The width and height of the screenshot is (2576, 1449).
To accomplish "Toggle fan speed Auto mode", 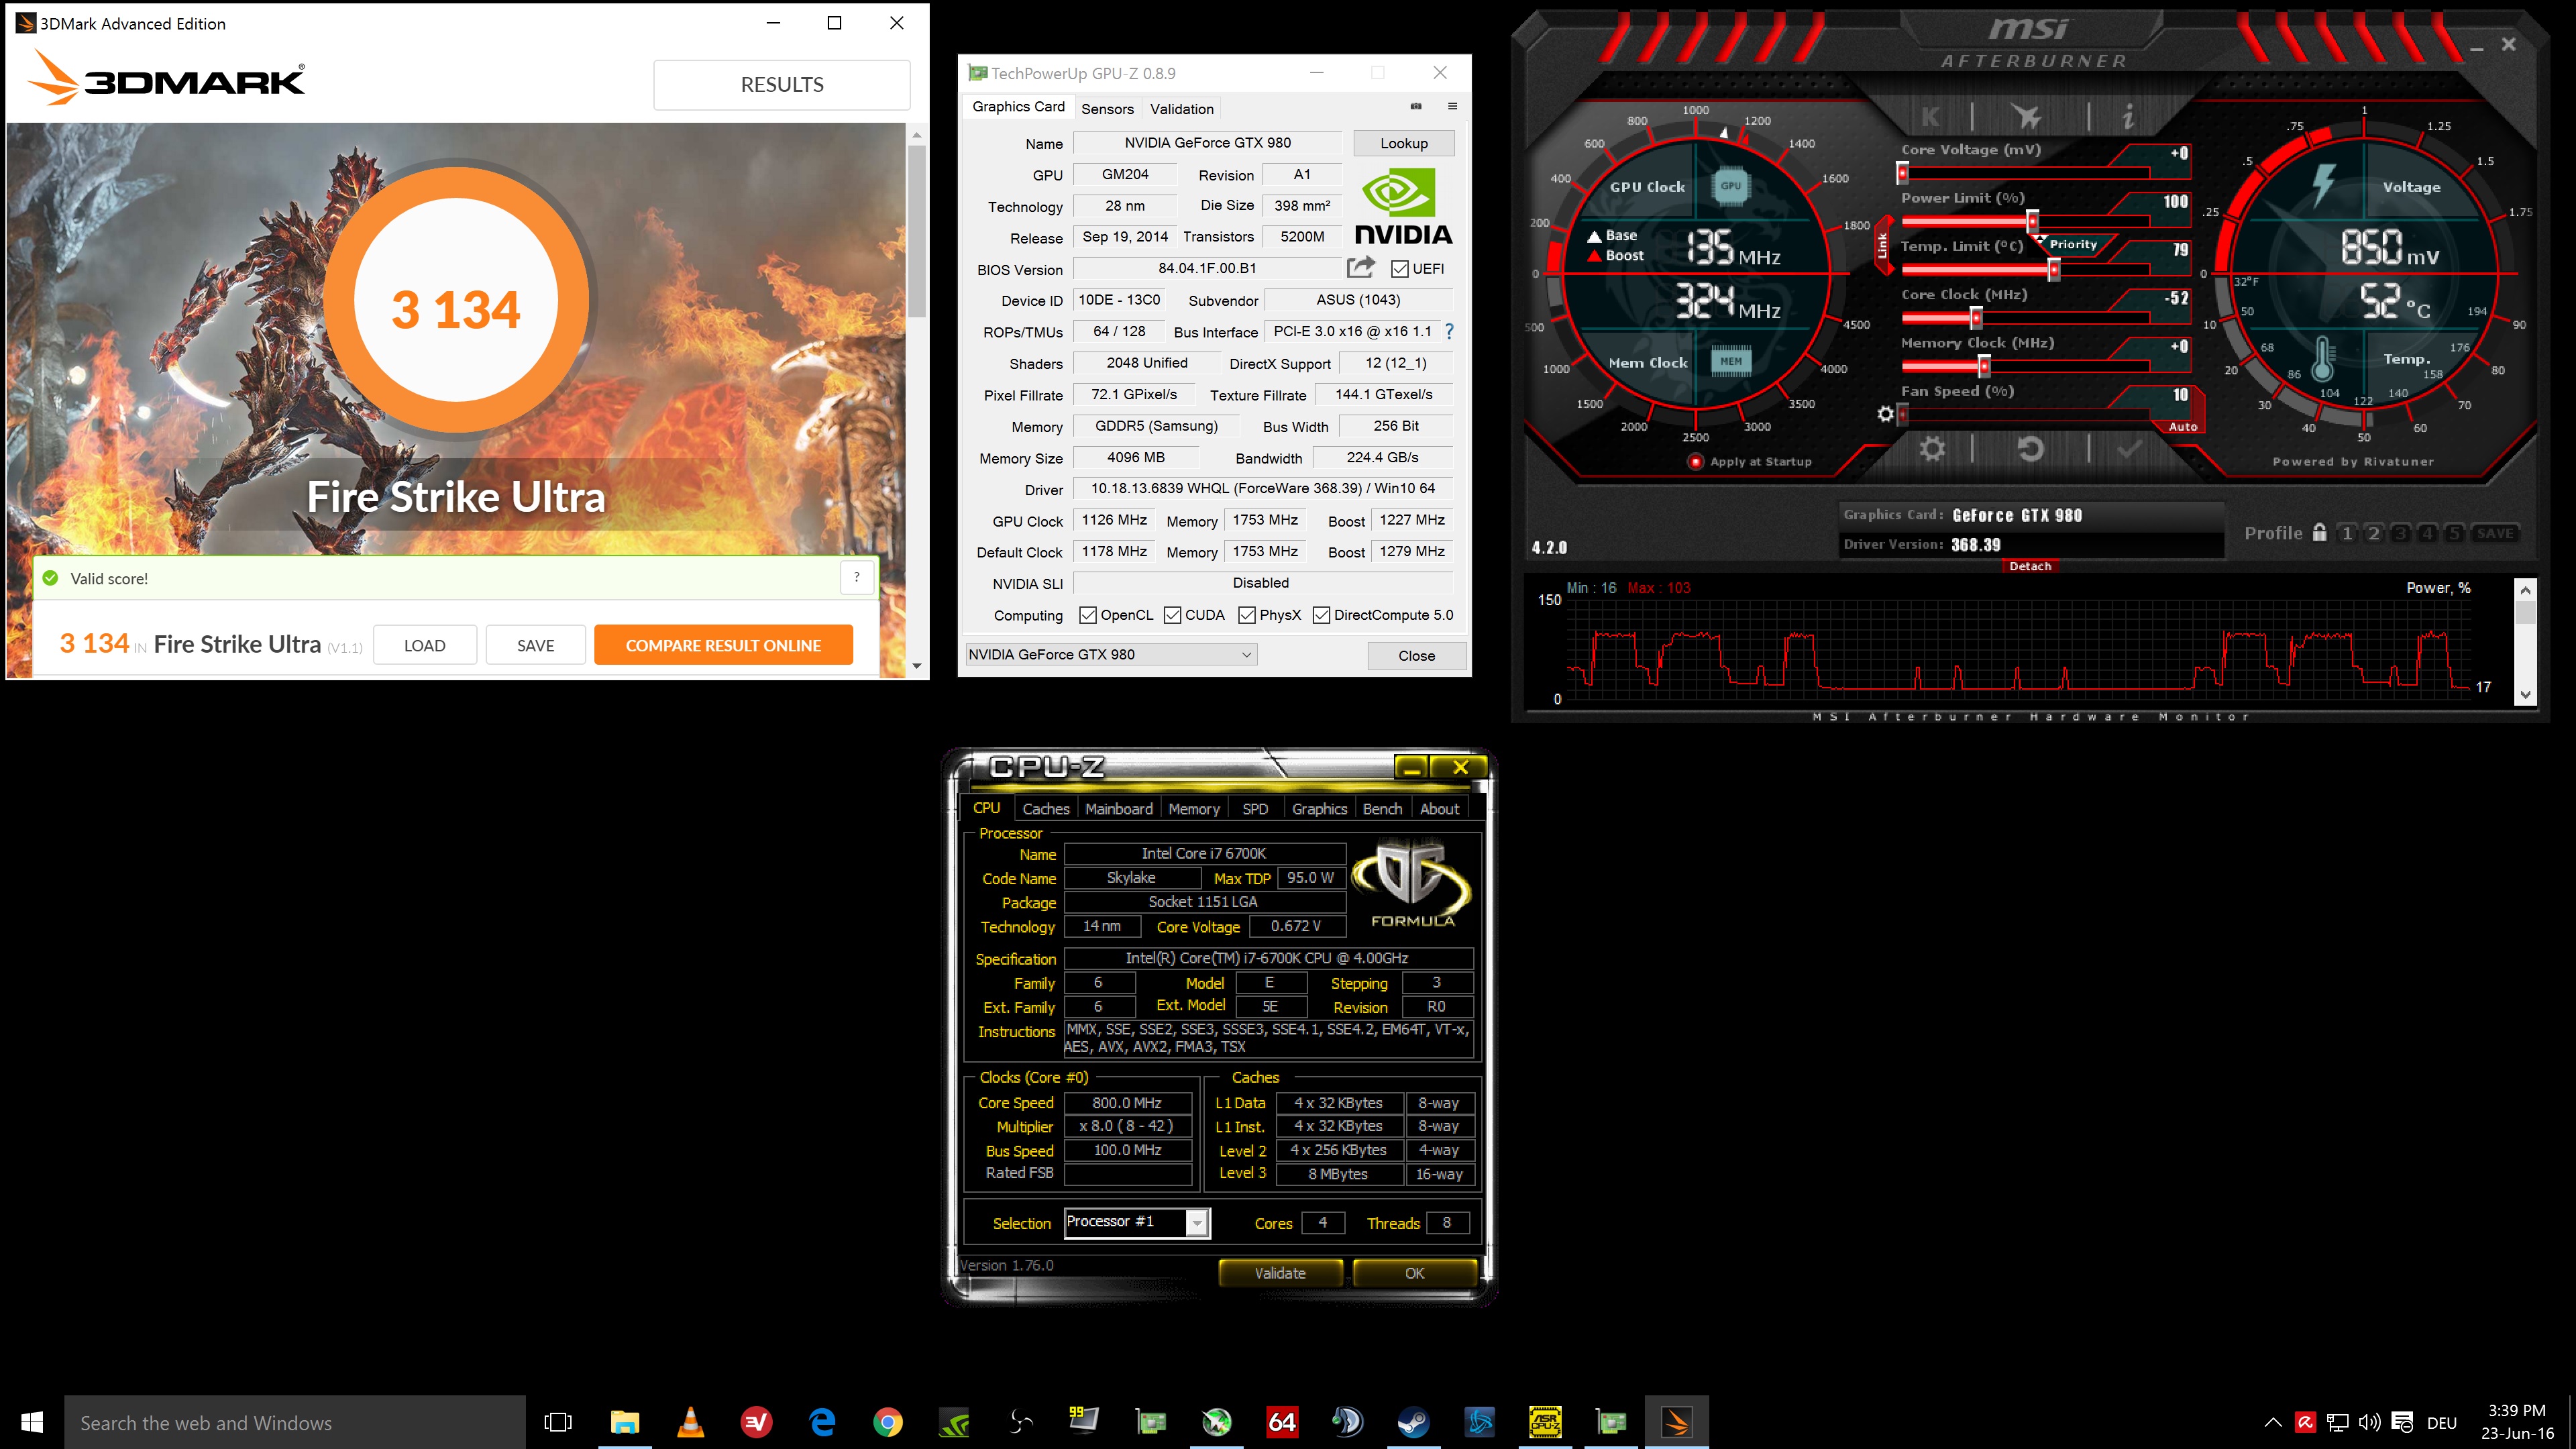I will pos(2183,427).
